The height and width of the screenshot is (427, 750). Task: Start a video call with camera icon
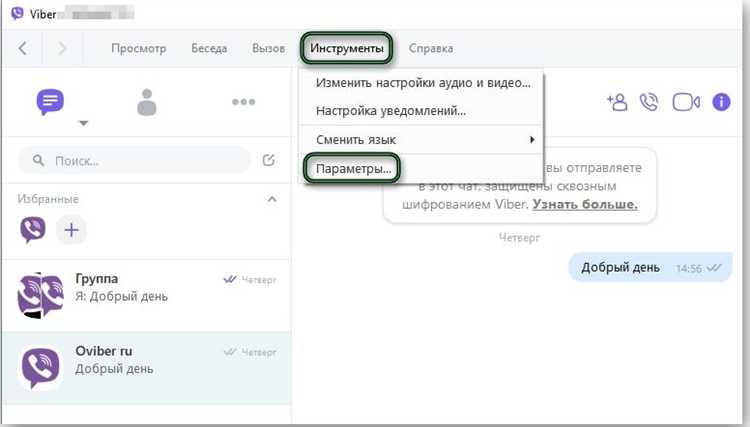click(x=686, y=102)
